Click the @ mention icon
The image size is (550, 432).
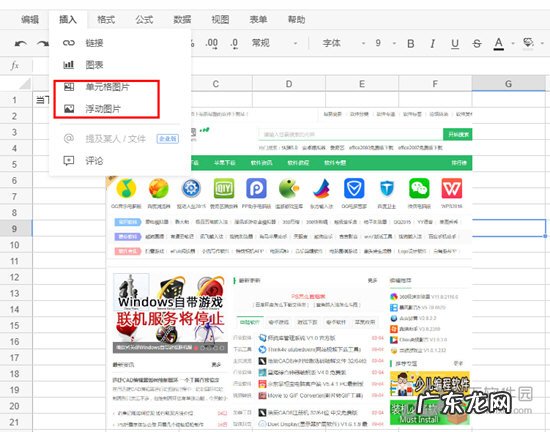(69, 138)
